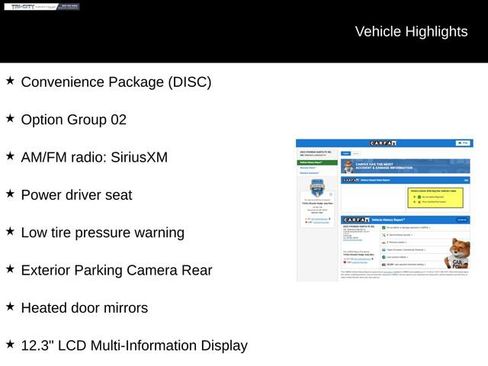Click 'Convenience Package (DISC)' list item
488x366 pixels.
pos(116,82)
